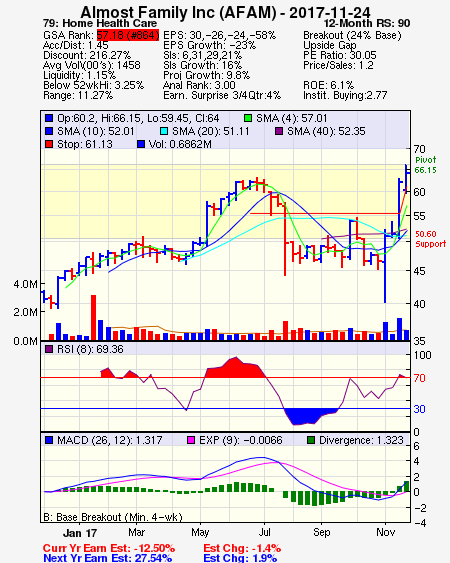Click the Vol: 0.6862M legend text
The image size is (450, 563).
[x=180, y=144]
